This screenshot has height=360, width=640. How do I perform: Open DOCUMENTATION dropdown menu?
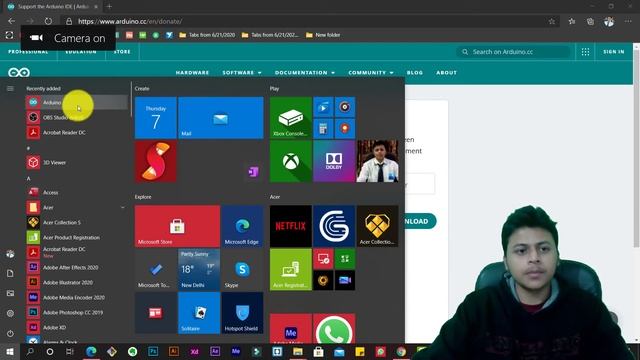305,73
